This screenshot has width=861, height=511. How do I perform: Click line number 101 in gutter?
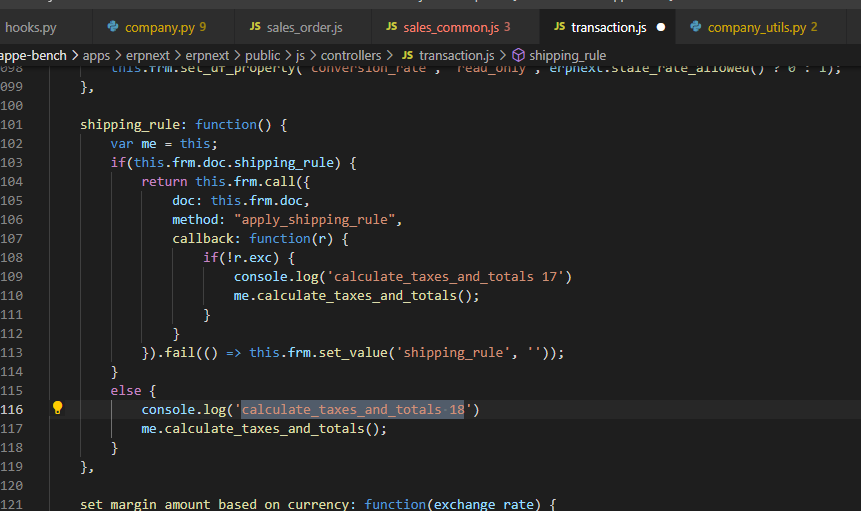click(x=12, y=125)
